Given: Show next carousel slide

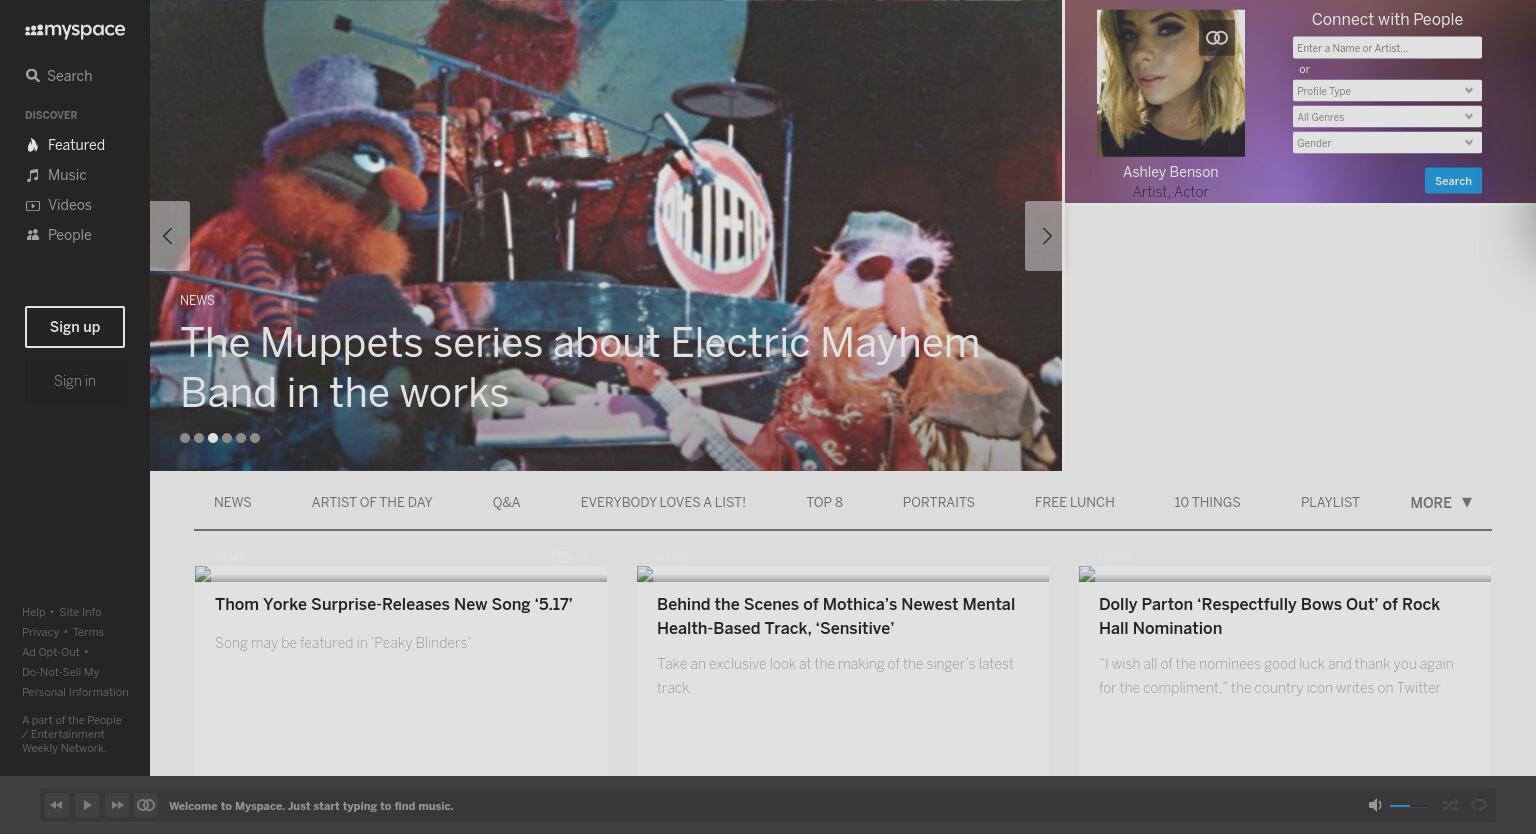Looking at the screenshot, I should point(1044,236).
